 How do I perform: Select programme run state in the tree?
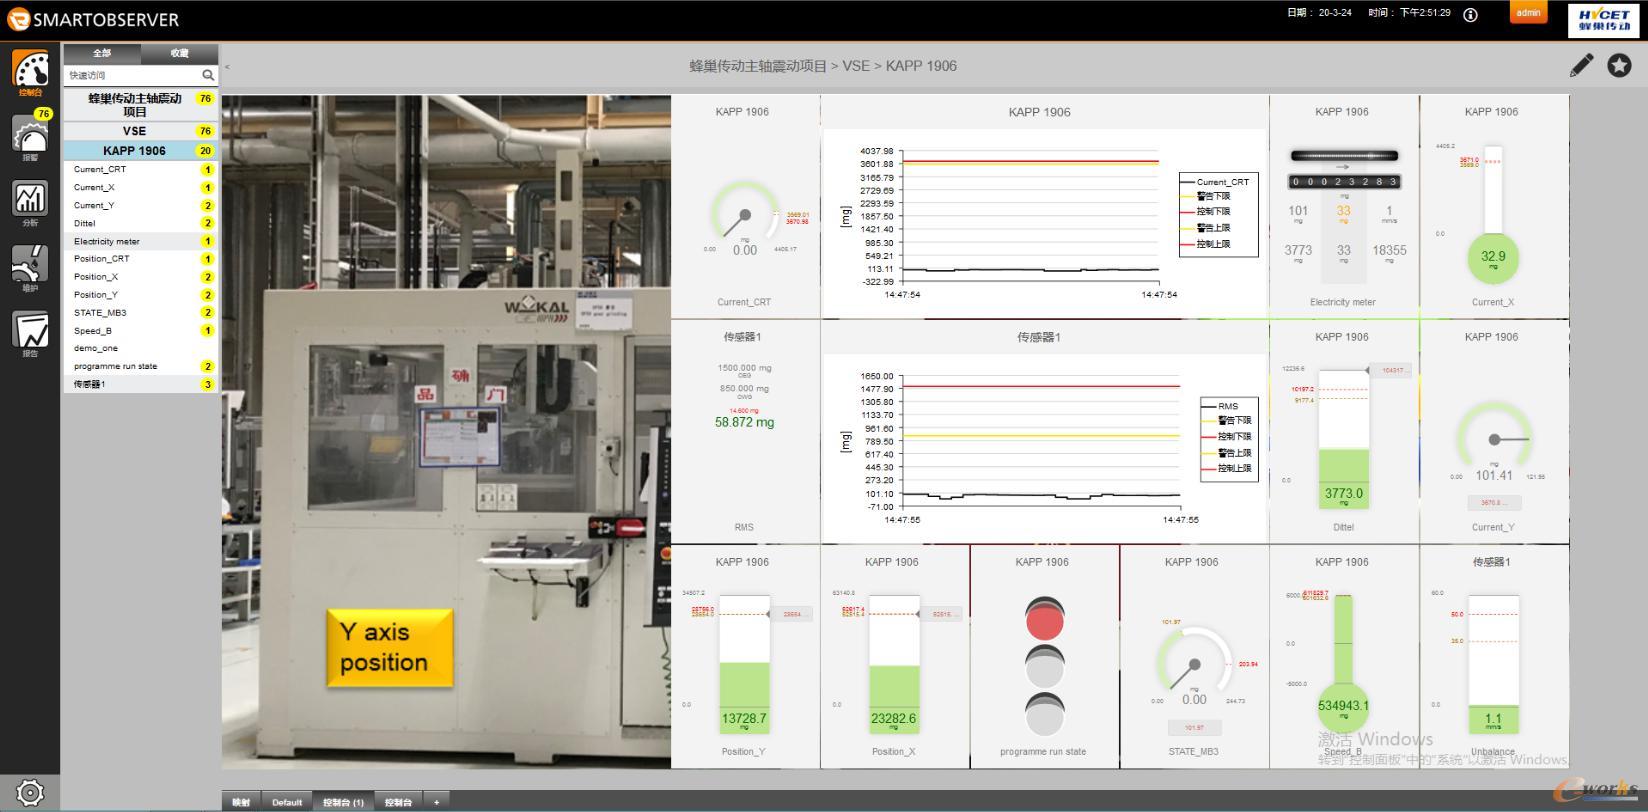tap(141, 367)
